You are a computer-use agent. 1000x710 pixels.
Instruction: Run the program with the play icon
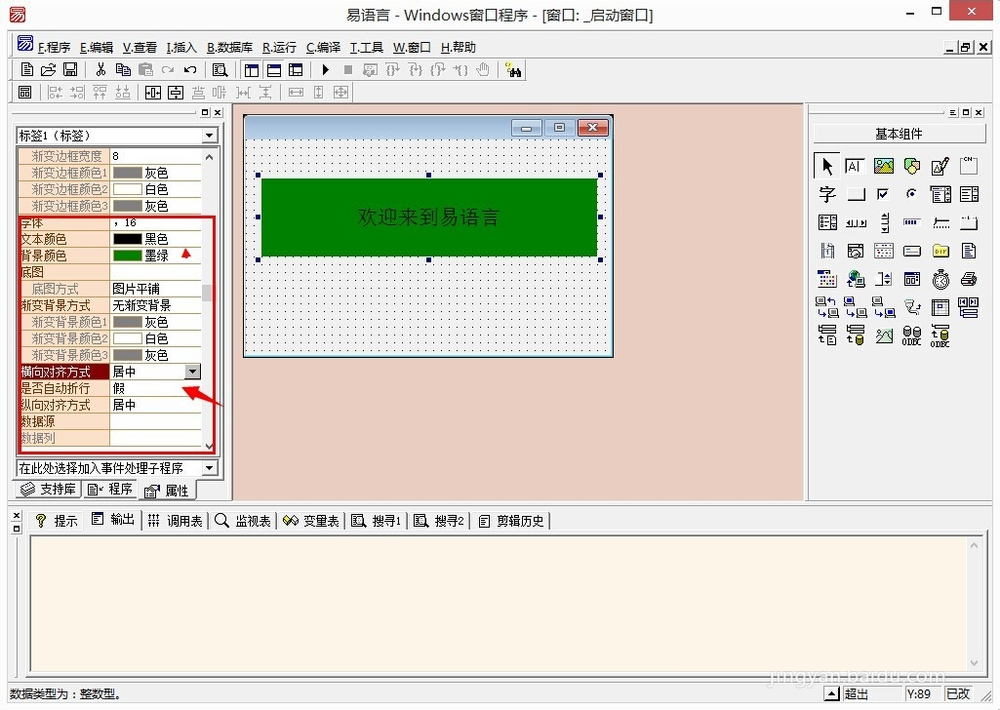click(x=326, y=70)
